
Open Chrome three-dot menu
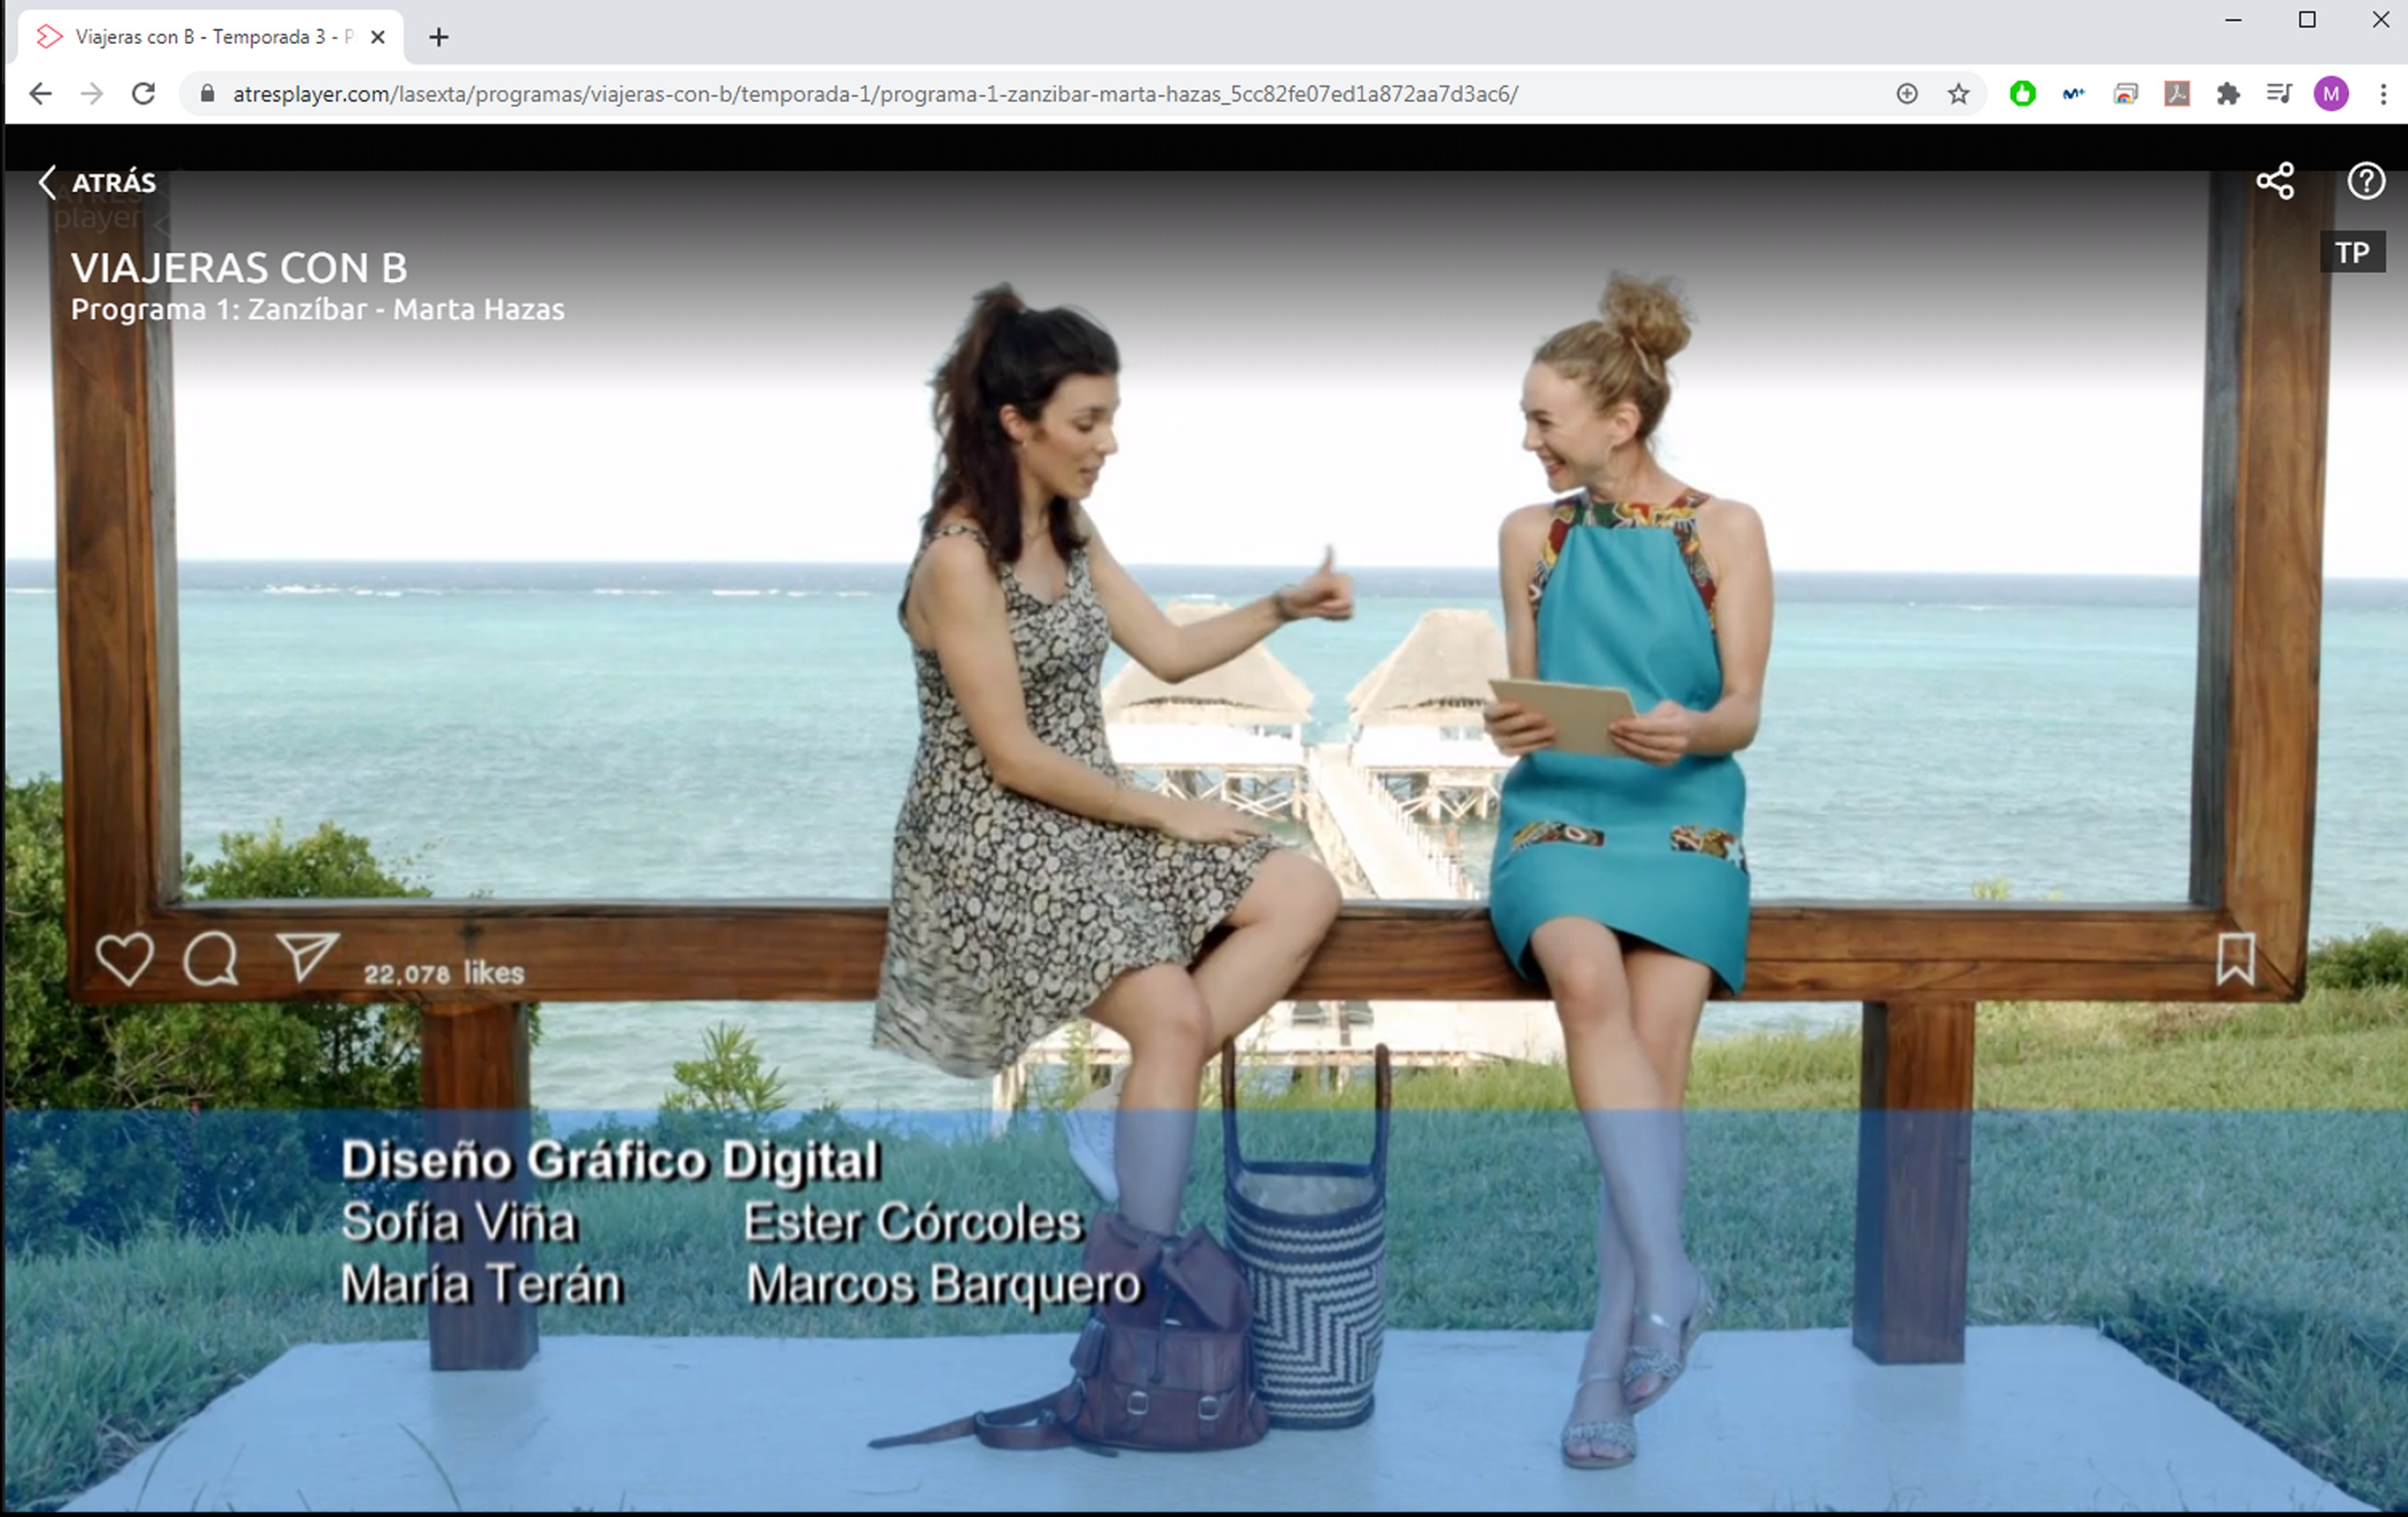click(2383, 94)
